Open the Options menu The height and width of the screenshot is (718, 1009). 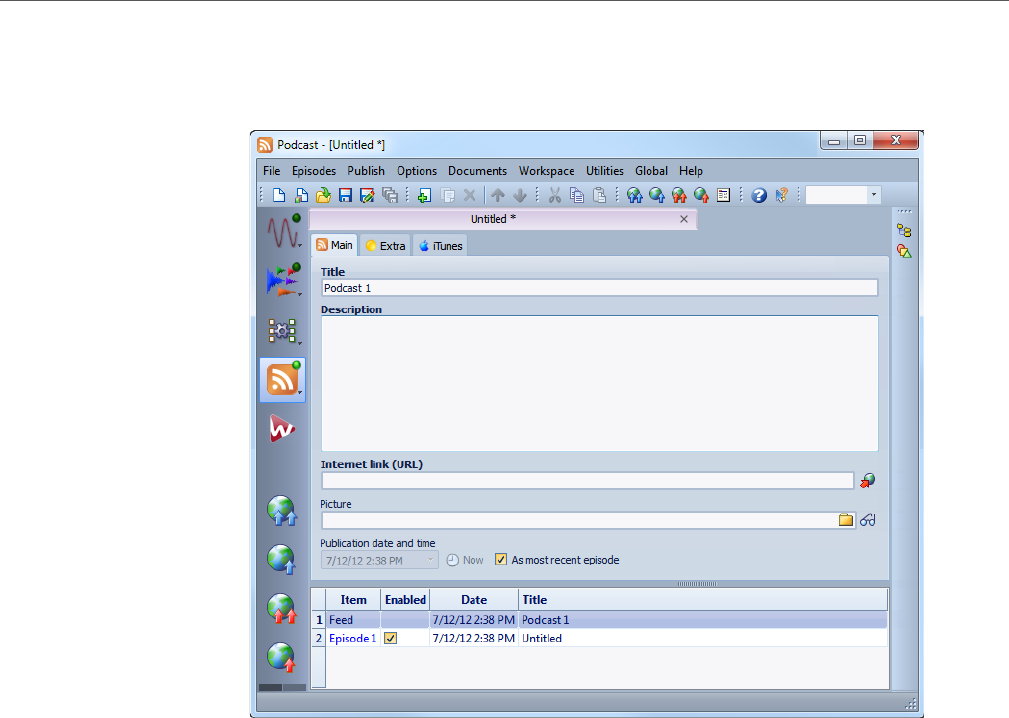point(417,170)
